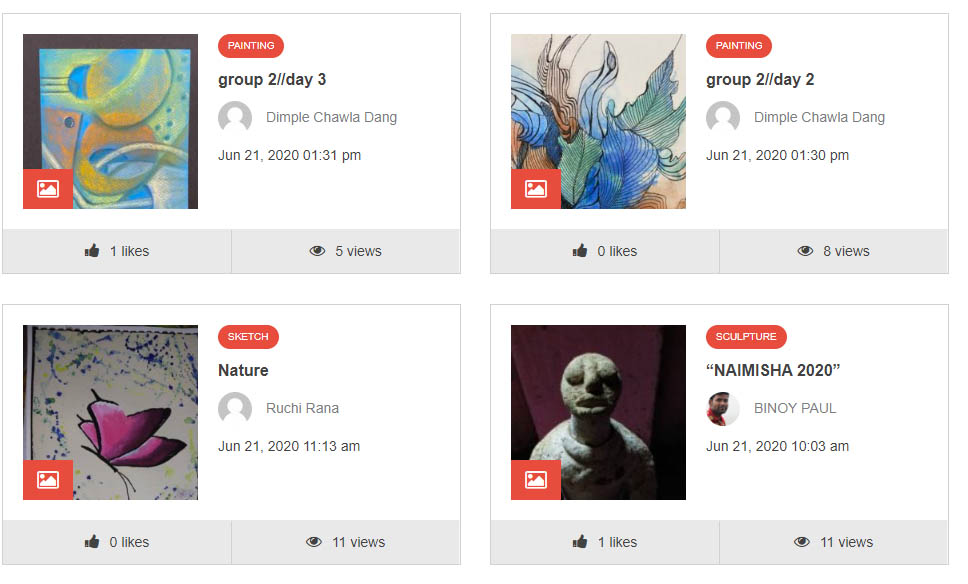This screenshot has width=968, height=584.
Task: Open the group 2//day 2 post title
Action: tap(760, 80)
